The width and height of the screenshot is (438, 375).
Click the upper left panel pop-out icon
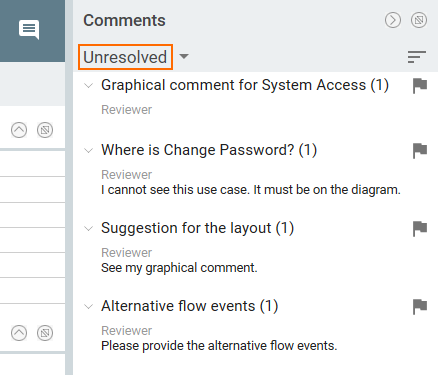[45, 130]
